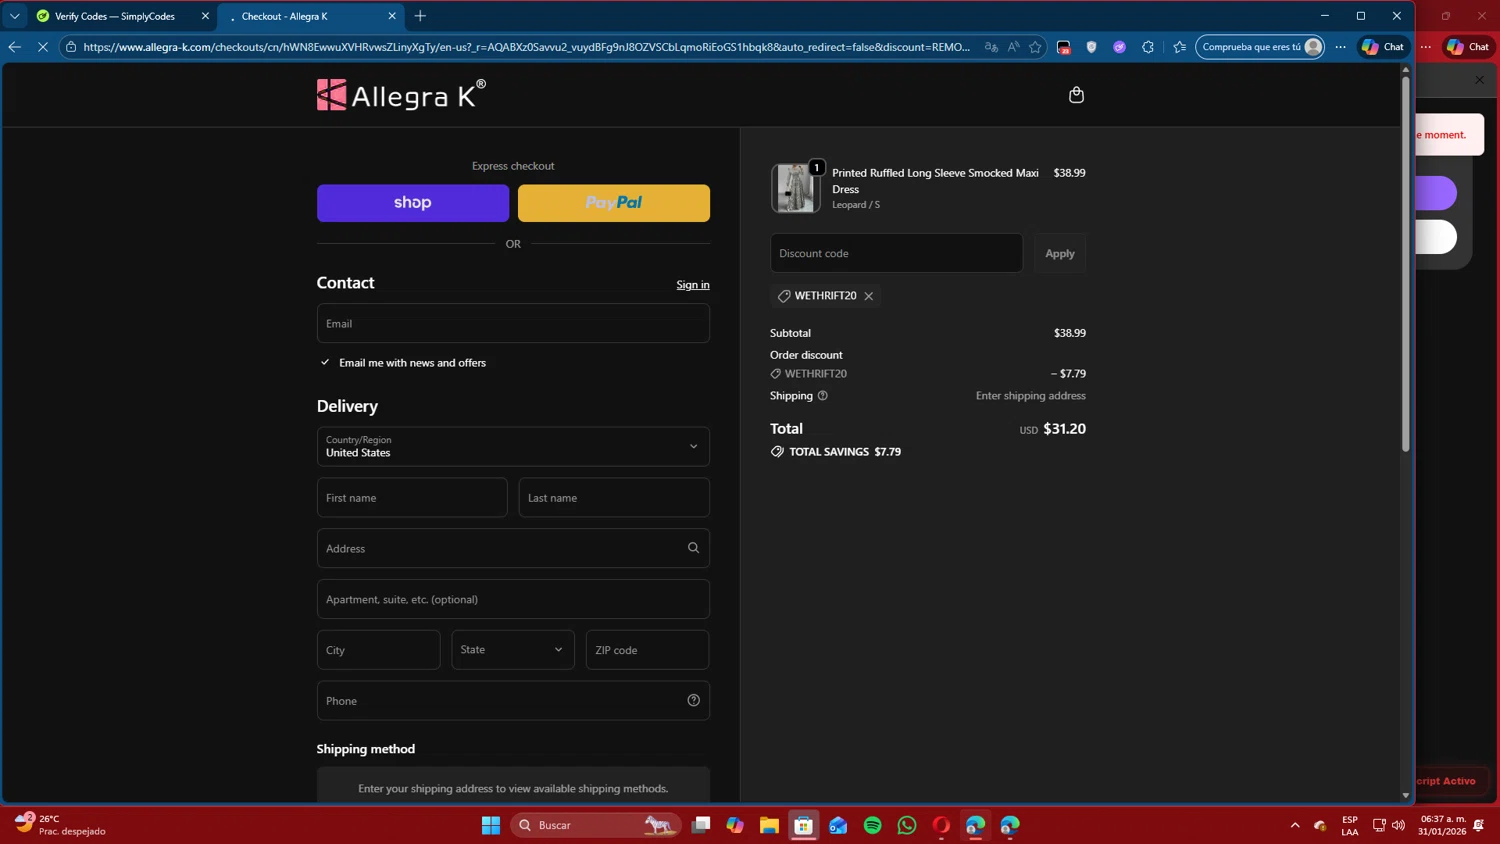The width and height of the screenshot is (1500, 844).
Task: Open the clock showing 06:37 a. m.
Action: pos(1441,825)
